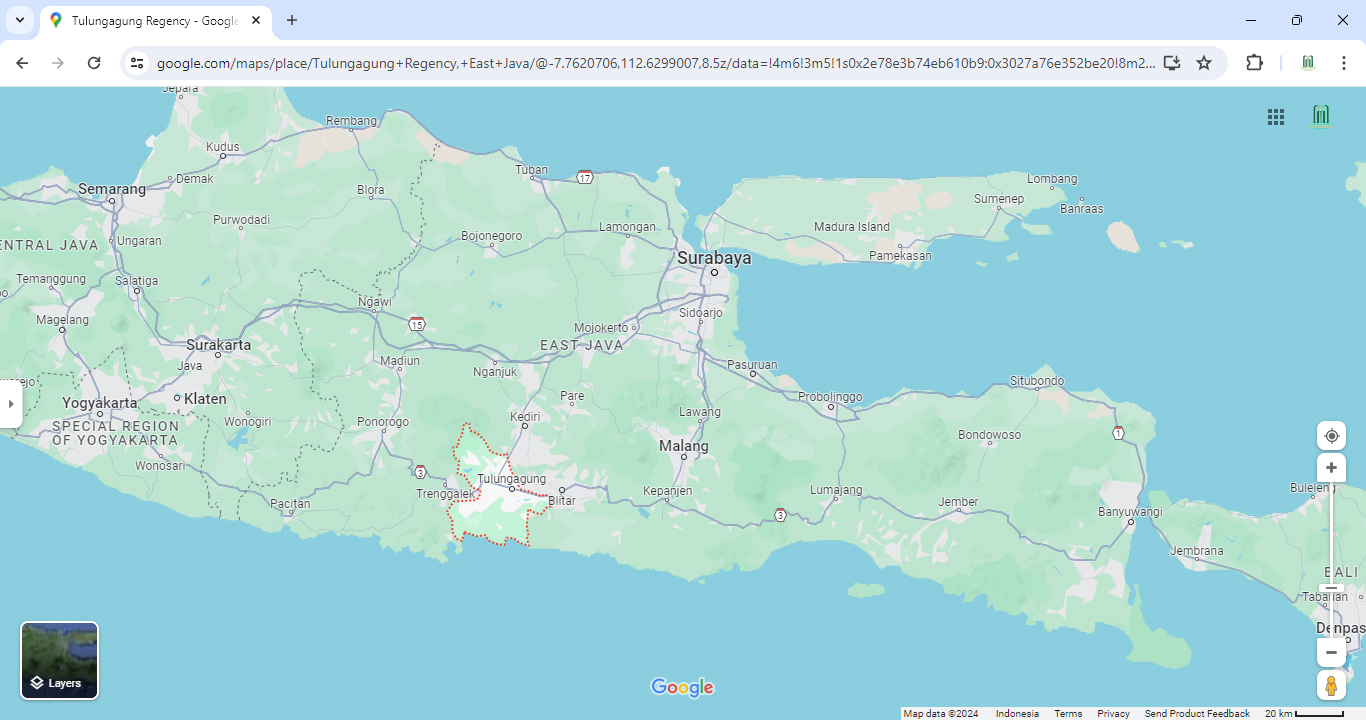Click the green account avatar on the map
Viewport: 1366px width, 720px height.
coord(1321,116)
